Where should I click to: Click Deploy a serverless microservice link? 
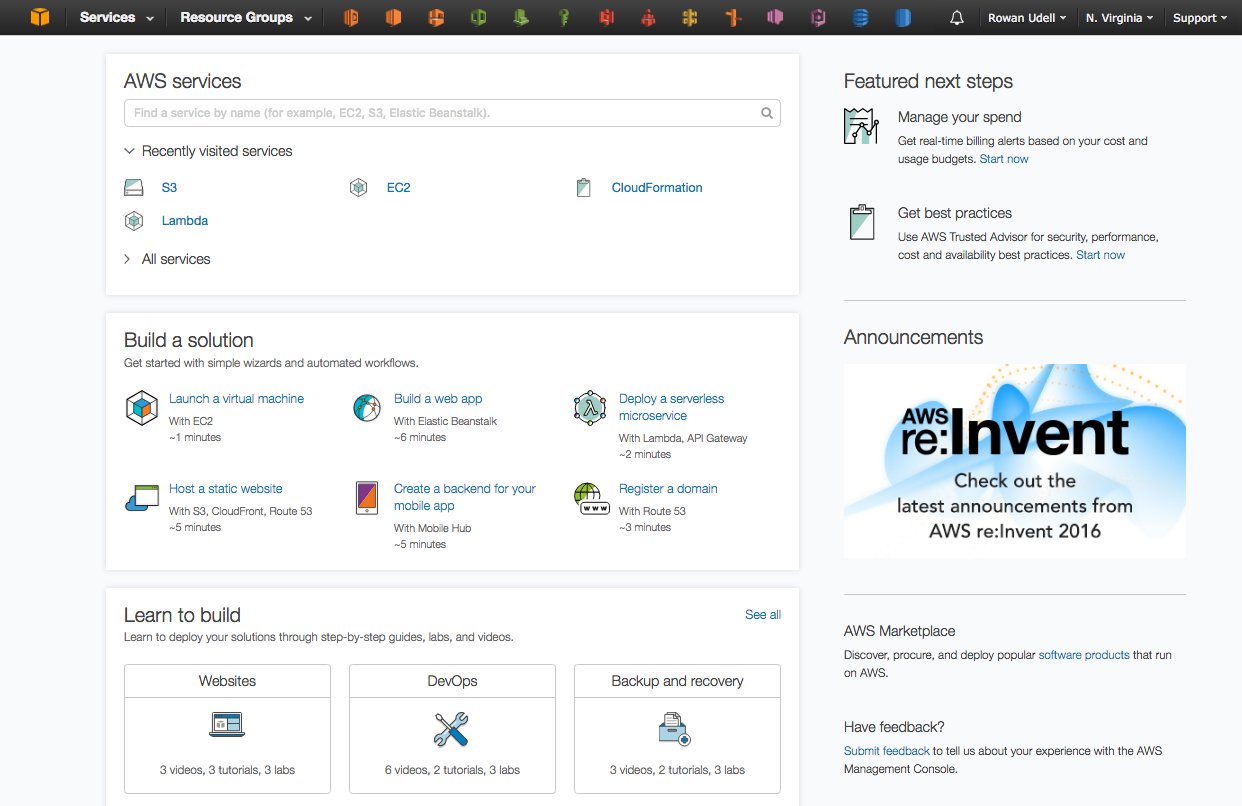coord(671,407)
